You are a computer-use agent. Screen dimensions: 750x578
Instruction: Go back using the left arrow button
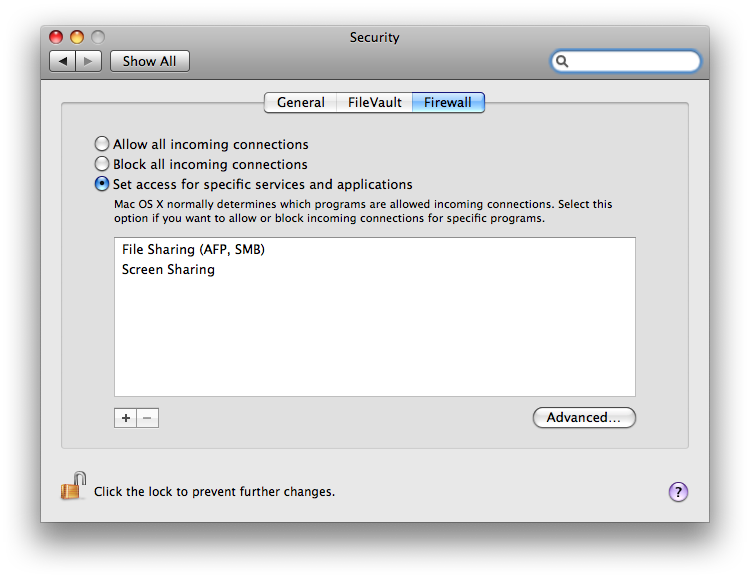[x=63, y=61]
